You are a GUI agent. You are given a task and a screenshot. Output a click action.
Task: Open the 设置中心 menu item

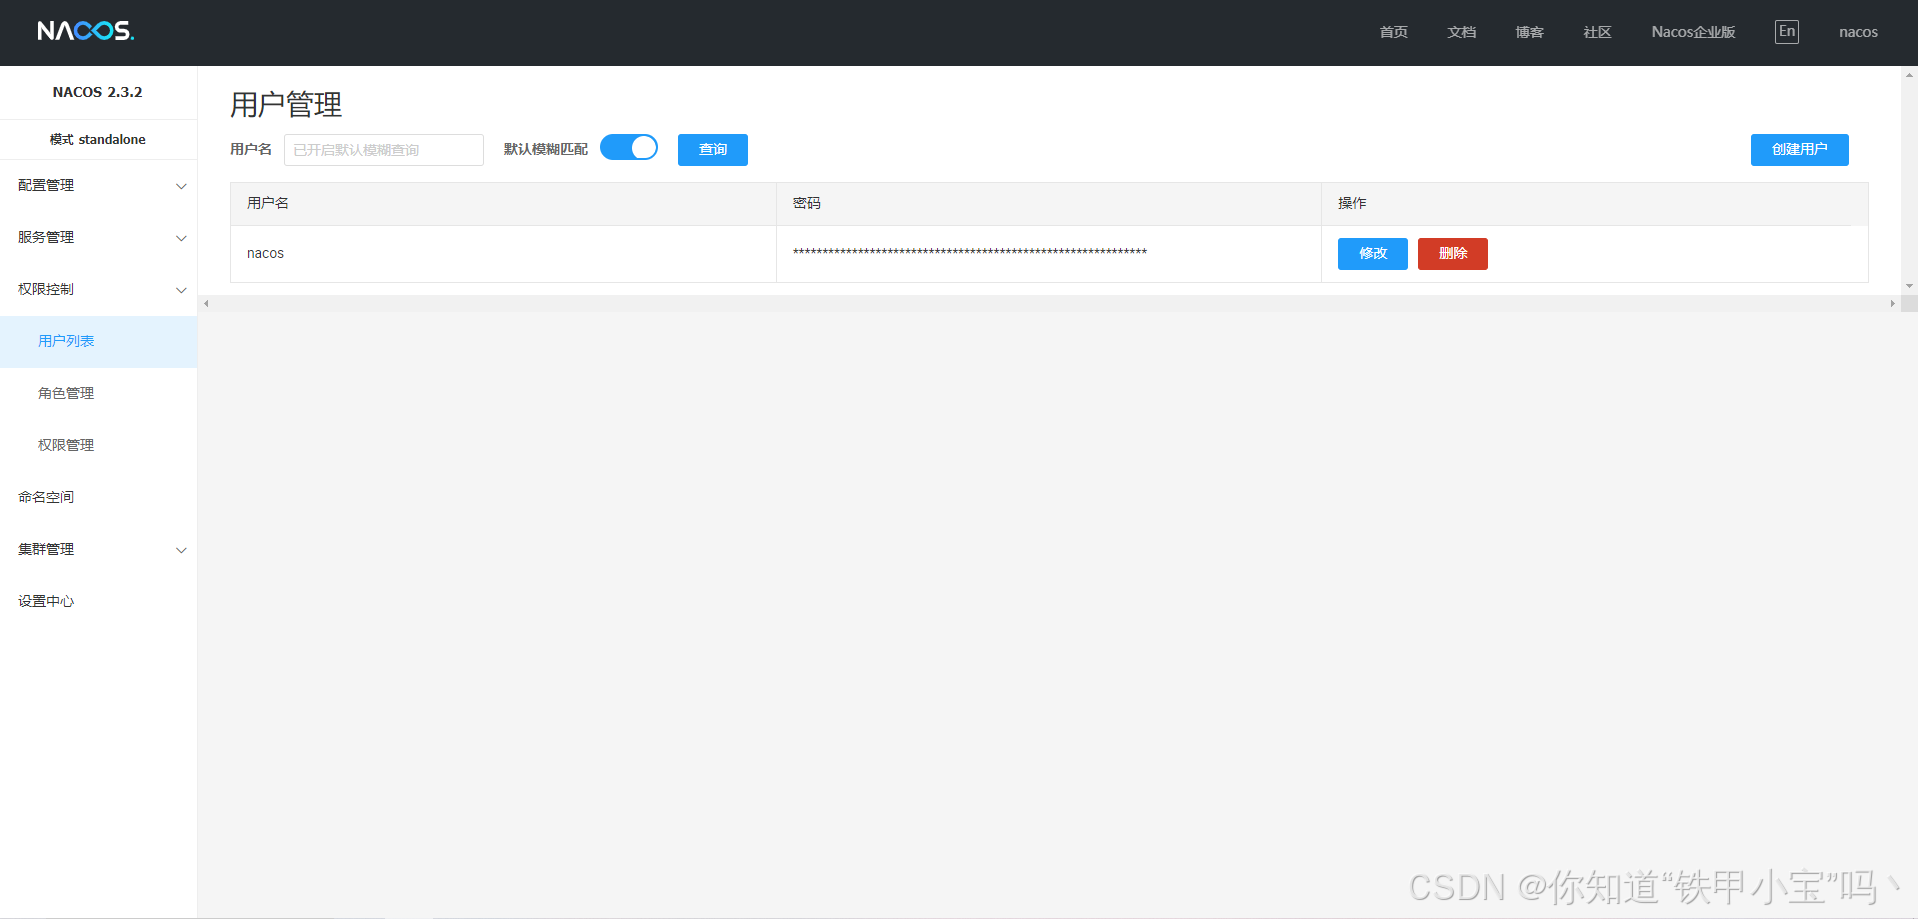98,602
